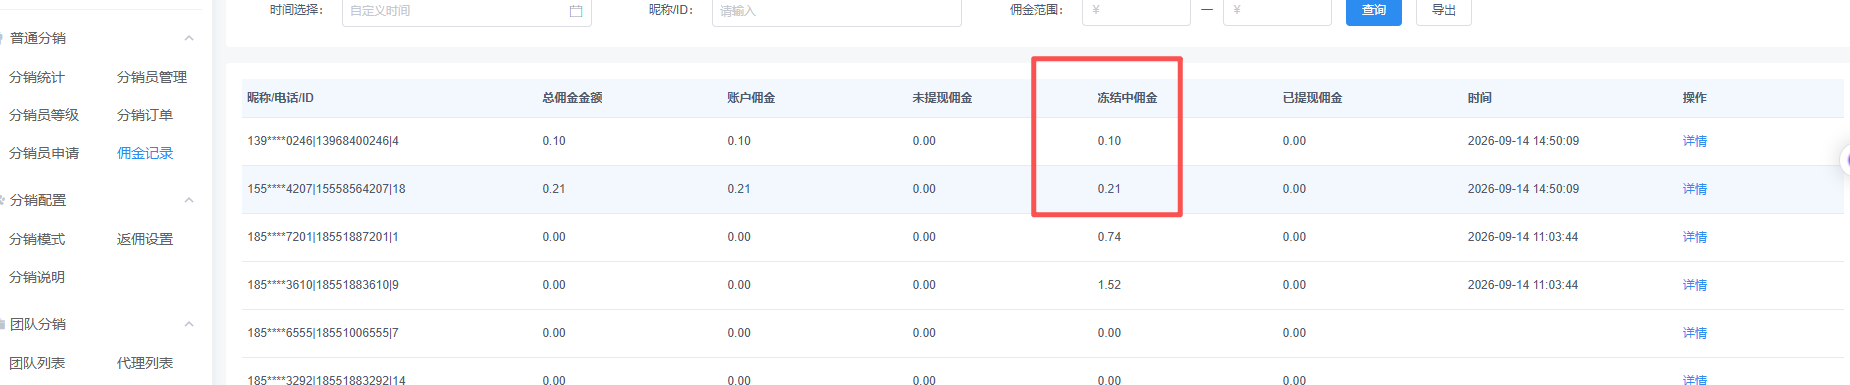The height and width of the screenshot is (385, 1850).
Task: Select cell 155****4207|15558564207|18
Action: 326,189
